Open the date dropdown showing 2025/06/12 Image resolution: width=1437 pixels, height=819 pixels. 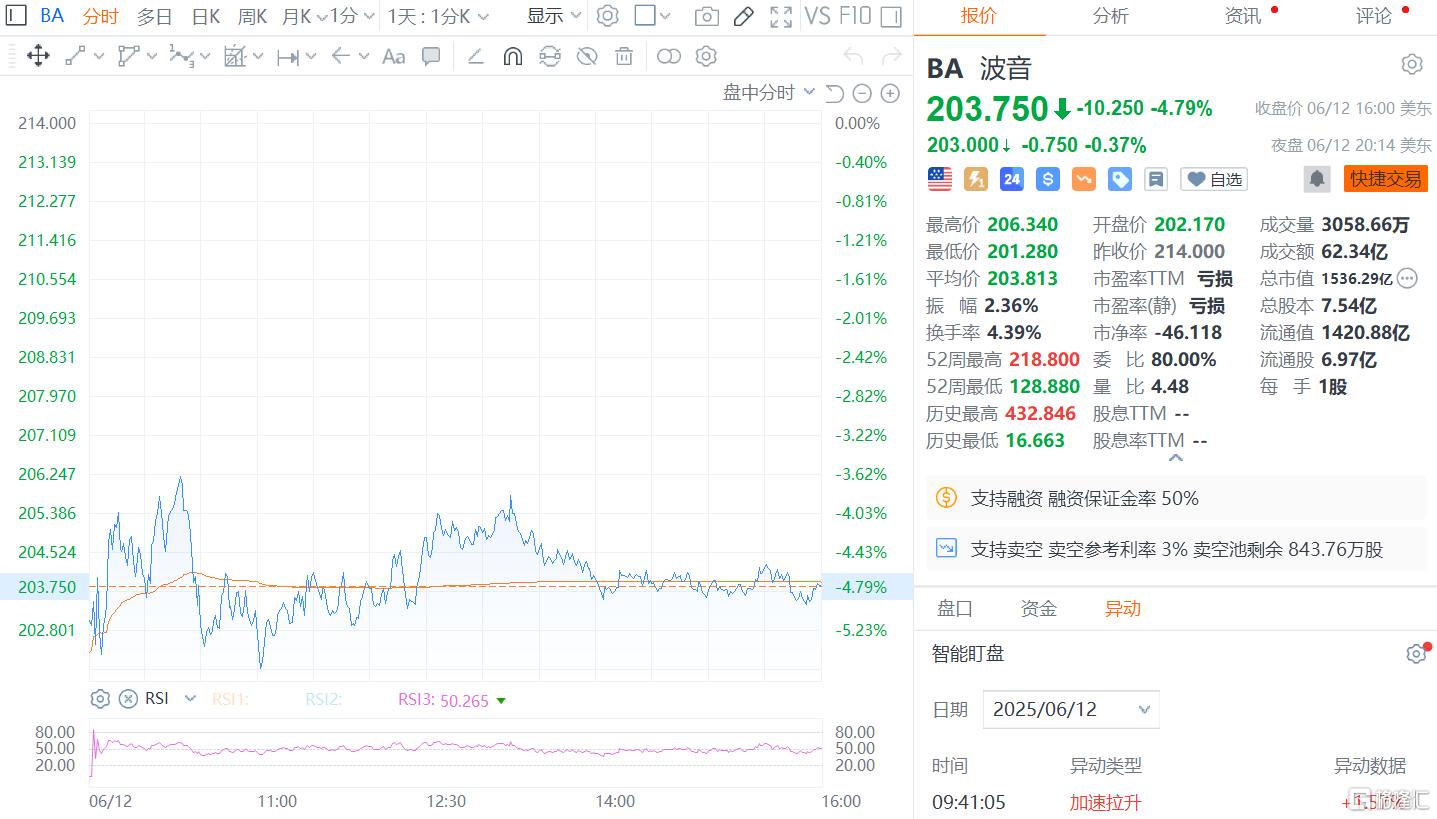(1071, 710)
